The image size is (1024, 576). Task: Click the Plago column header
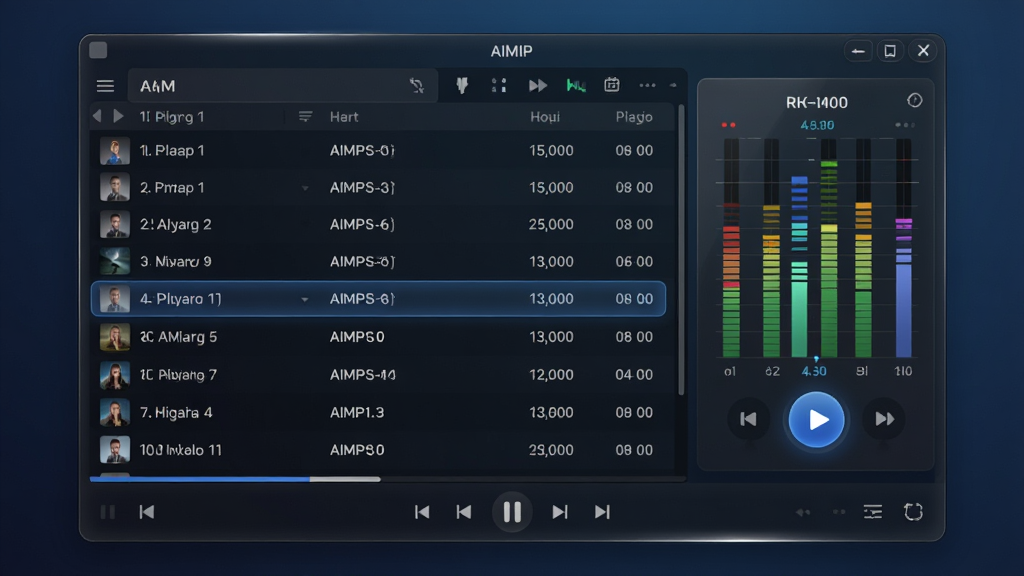point(634,117)
